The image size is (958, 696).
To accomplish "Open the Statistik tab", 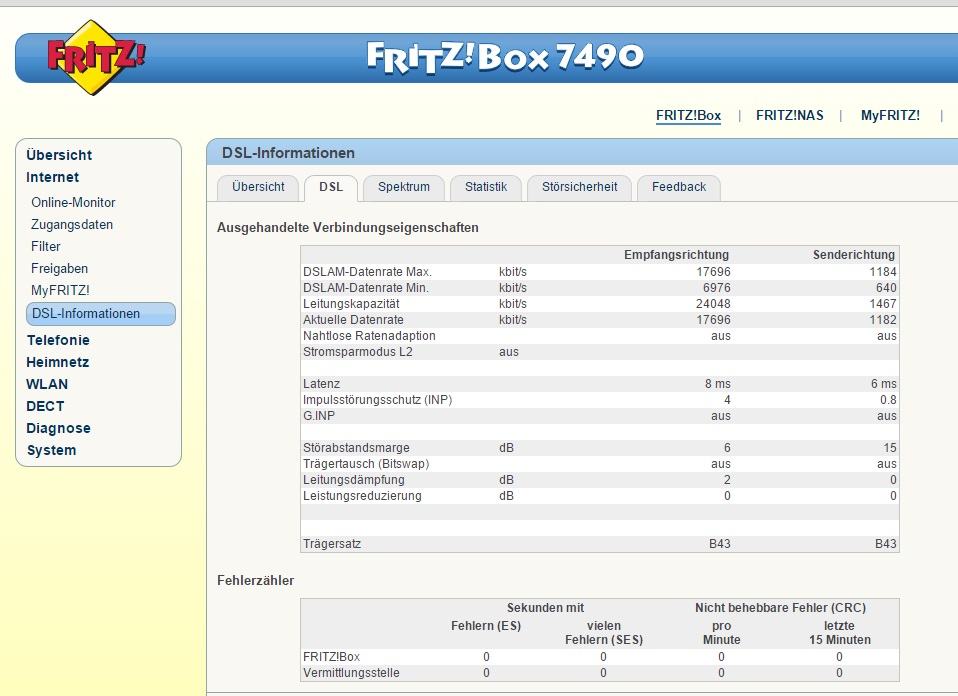I will pyautogui.click(x=486, y=188).
